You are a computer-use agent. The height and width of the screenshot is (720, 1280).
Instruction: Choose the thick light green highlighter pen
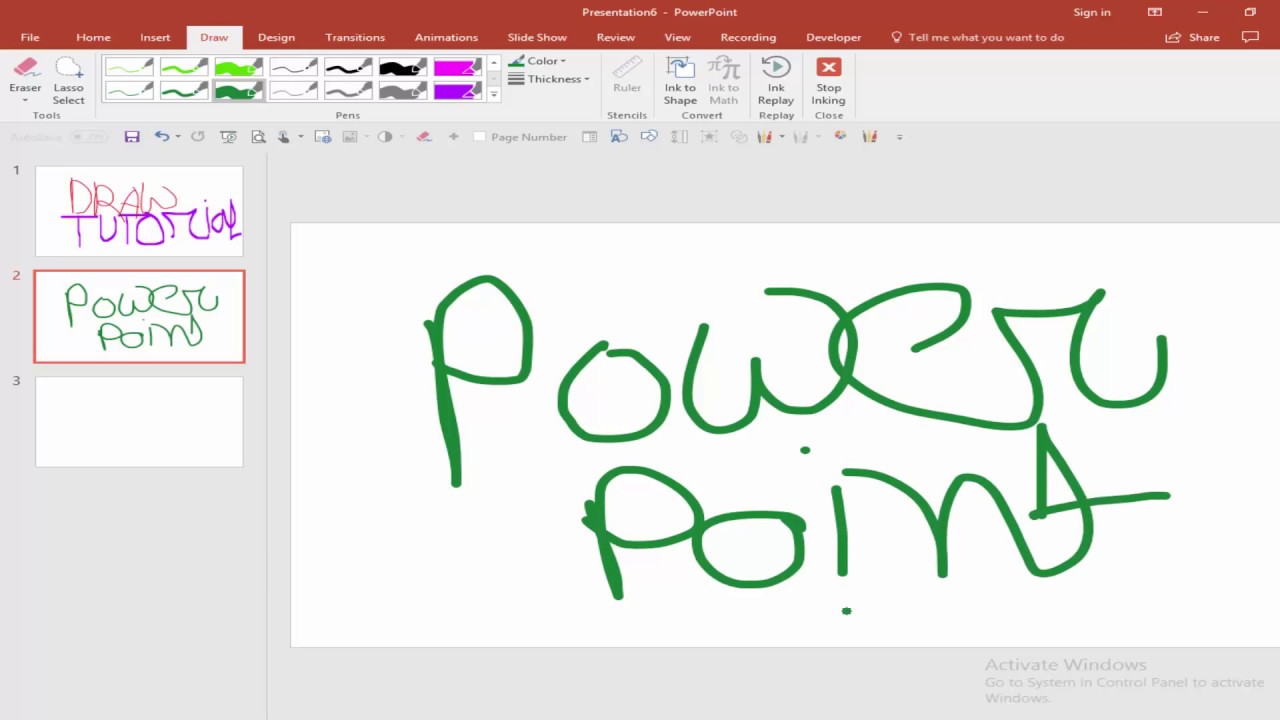239,67
